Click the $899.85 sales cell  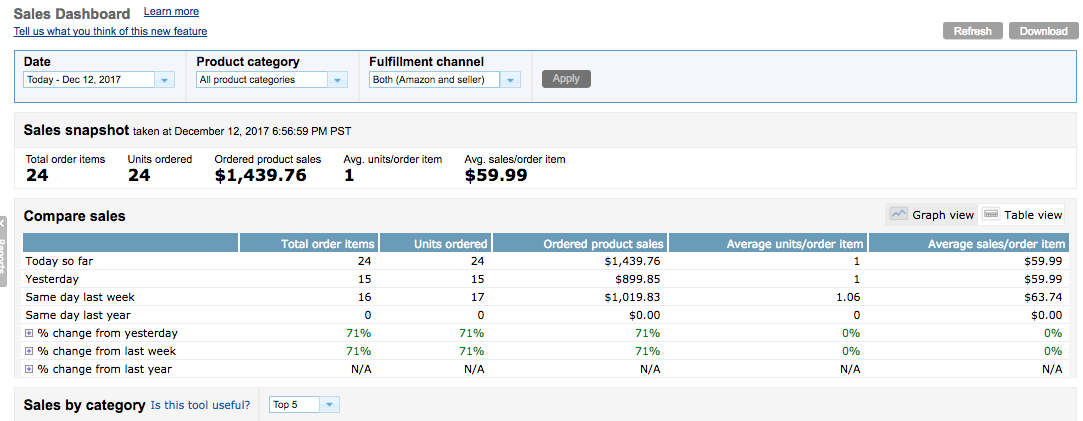click(x=637, y=280)
